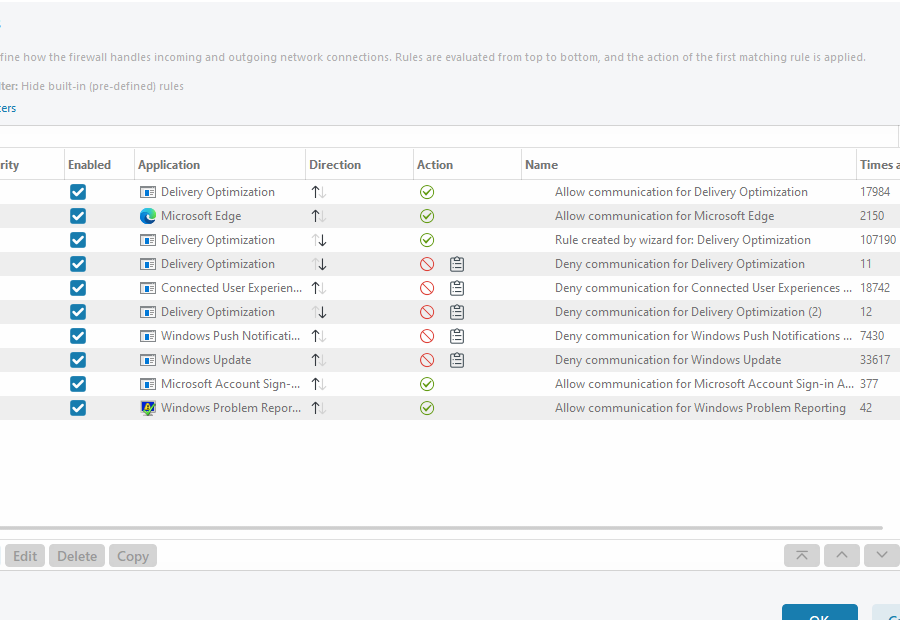Select rule Deny communication for Windows Update
Image resolution: width=900 pixels, height=620 pixels.
click(x=668, y=360)
